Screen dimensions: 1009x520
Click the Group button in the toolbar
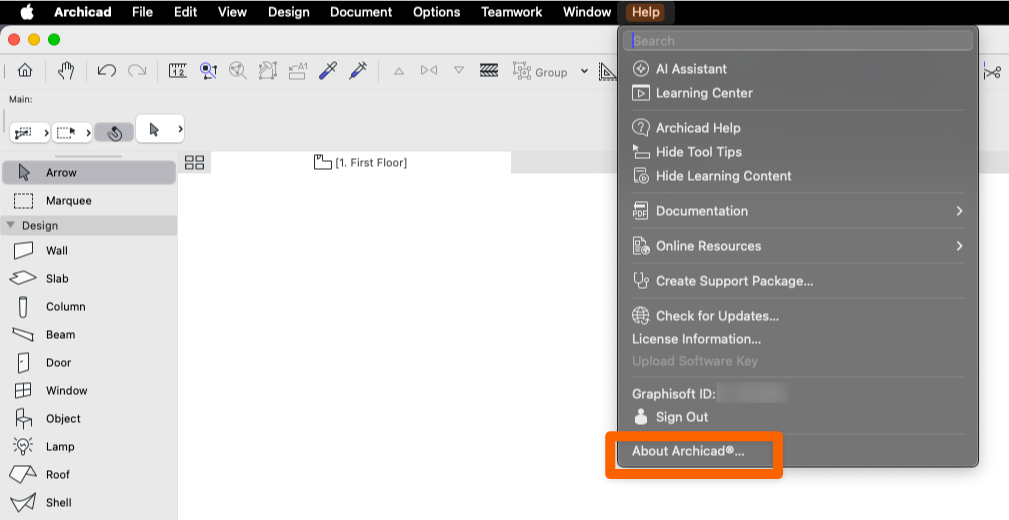pos(540,71)
